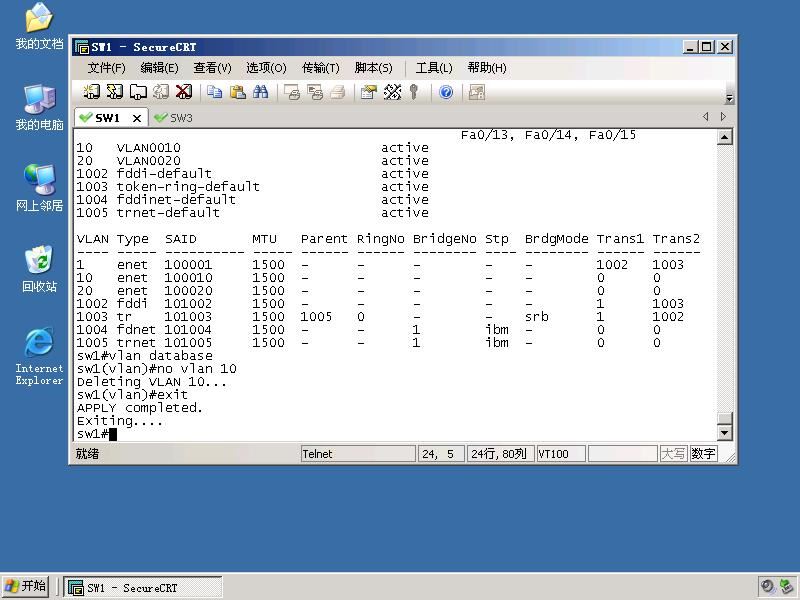Click the Paste clipboard icon
The width and height of the screenshot is (800, 600).
(x=237, y=92)
